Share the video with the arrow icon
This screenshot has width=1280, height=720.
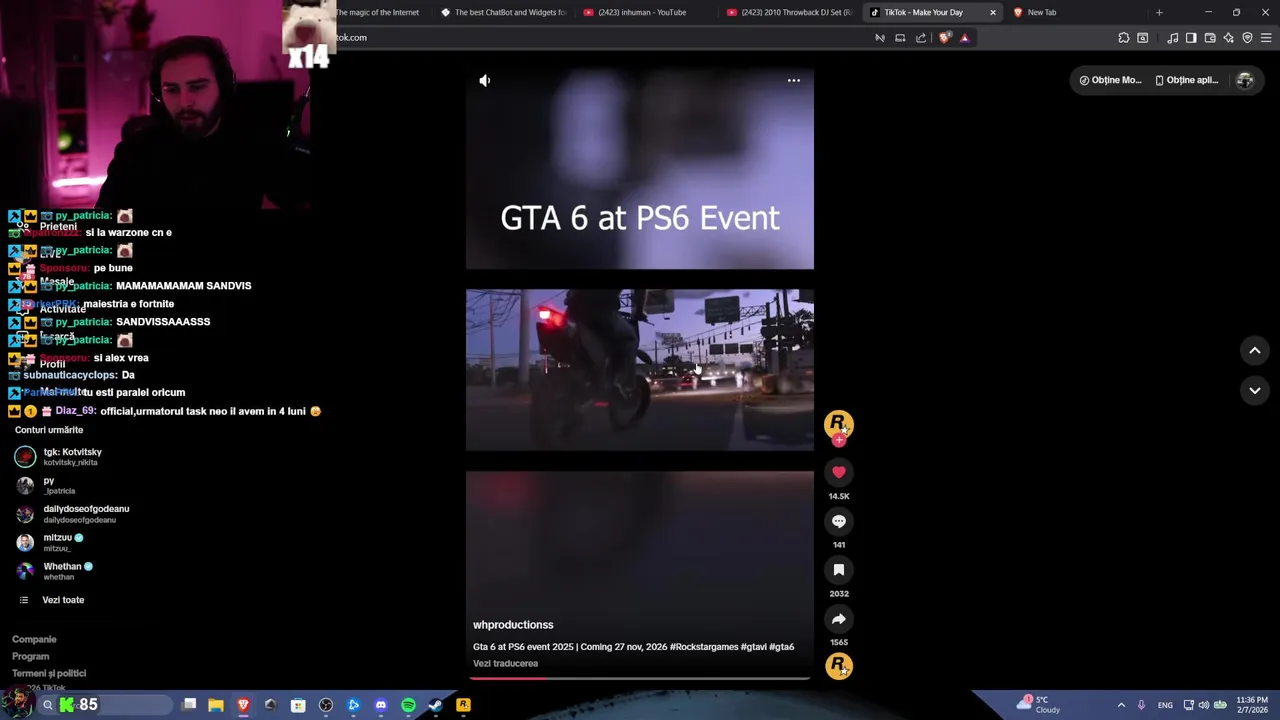[x=839, y=619]
